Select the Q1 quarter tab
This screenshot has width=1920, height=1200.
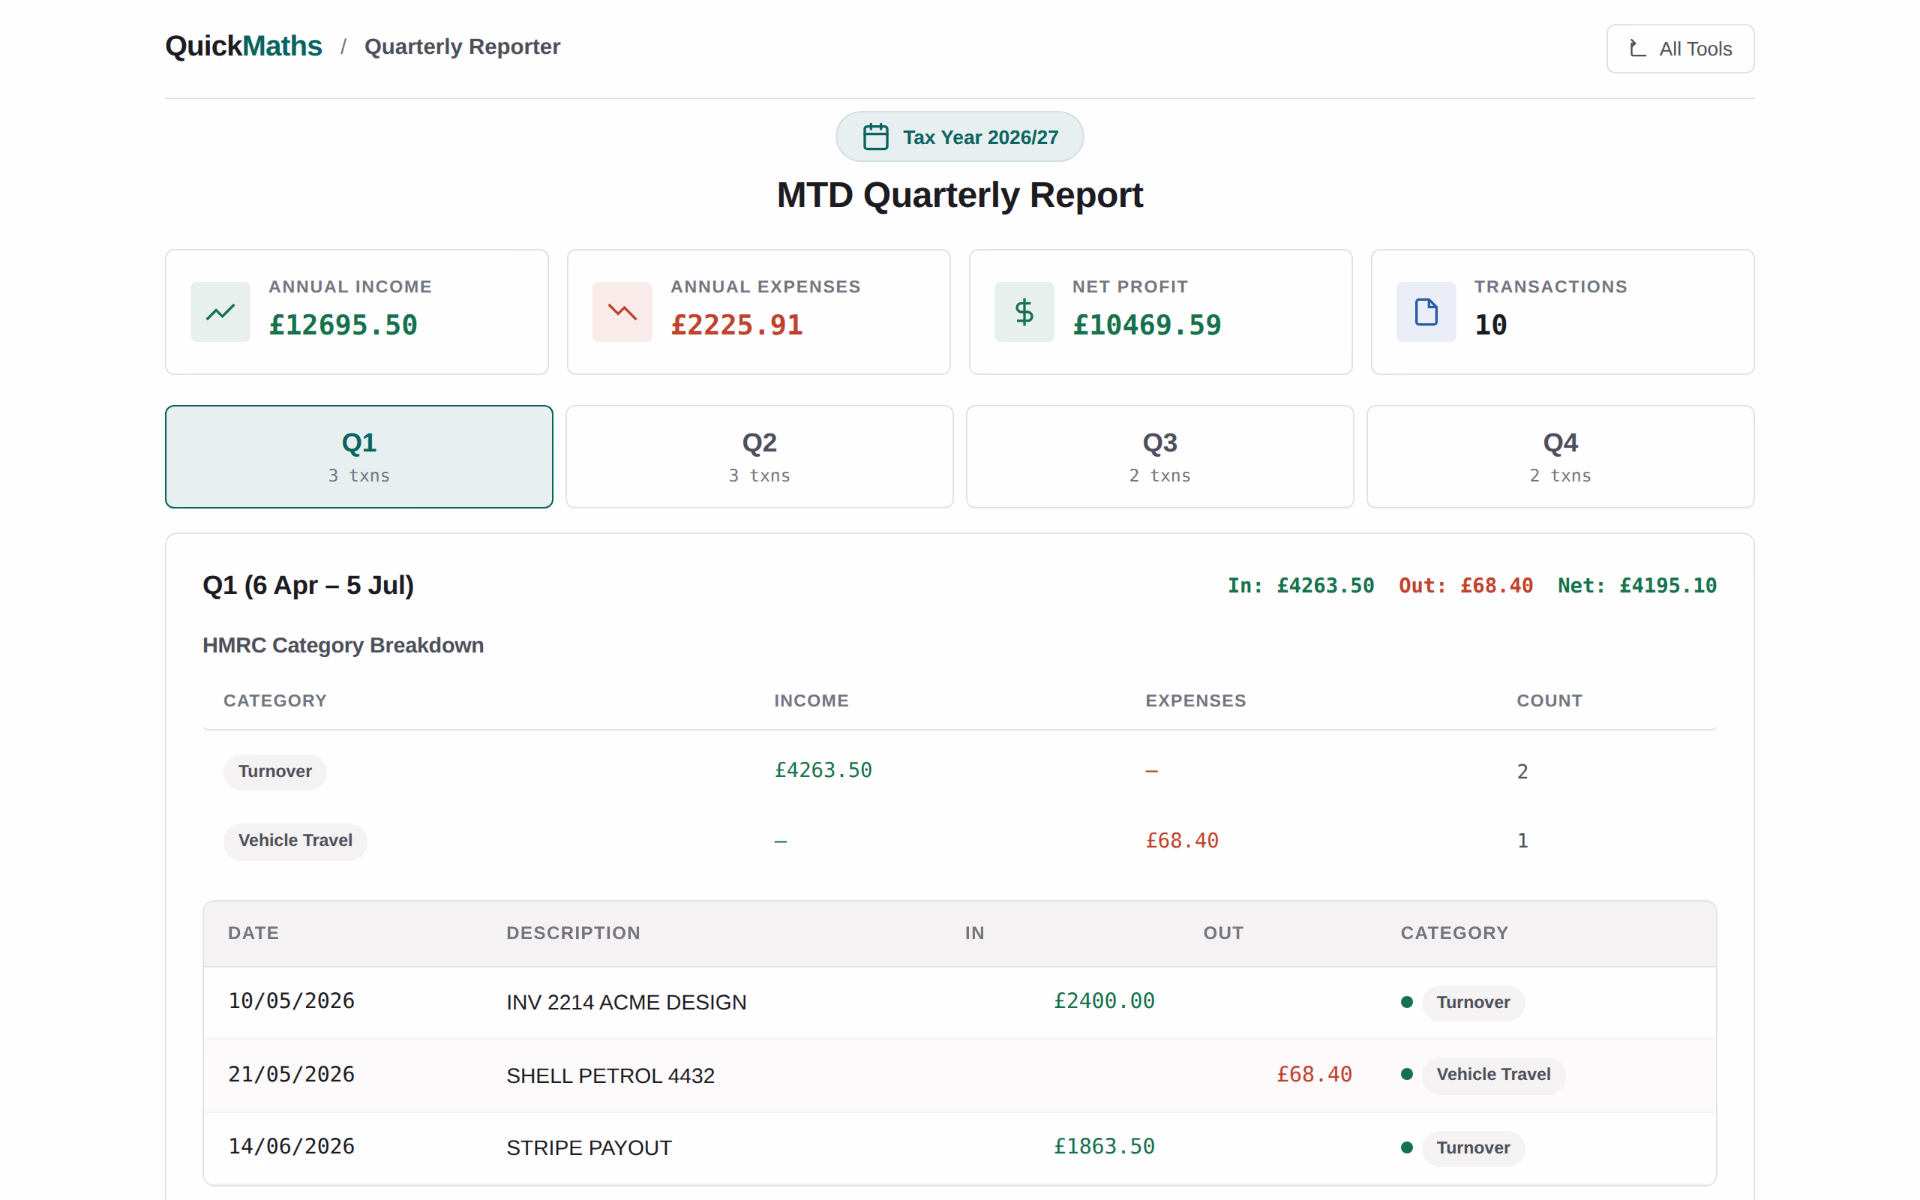click(x=359, y=457)
